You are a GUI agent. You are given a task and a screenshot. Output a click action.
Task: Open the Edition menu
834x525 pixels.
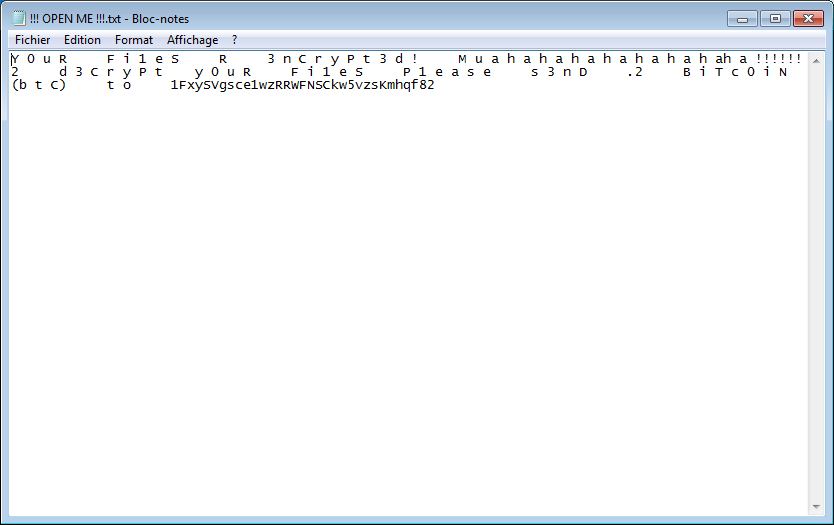tap(82, 40)
